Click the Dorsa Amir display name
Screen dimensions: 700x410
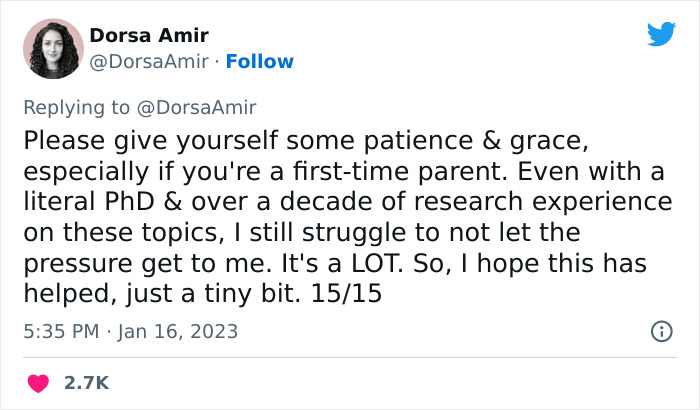click(151, 35)
